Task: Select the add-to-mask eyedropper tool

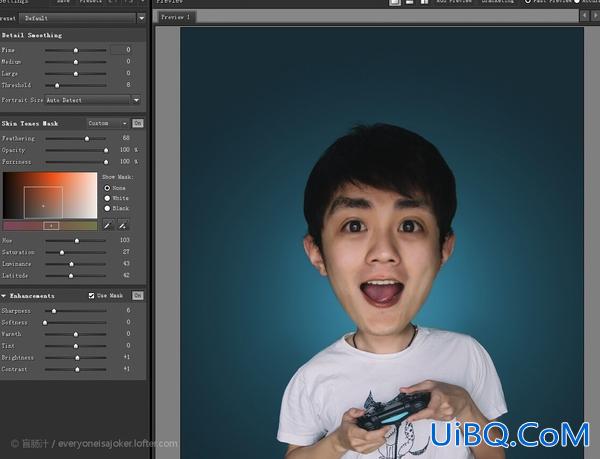Action: coord(123,225)
